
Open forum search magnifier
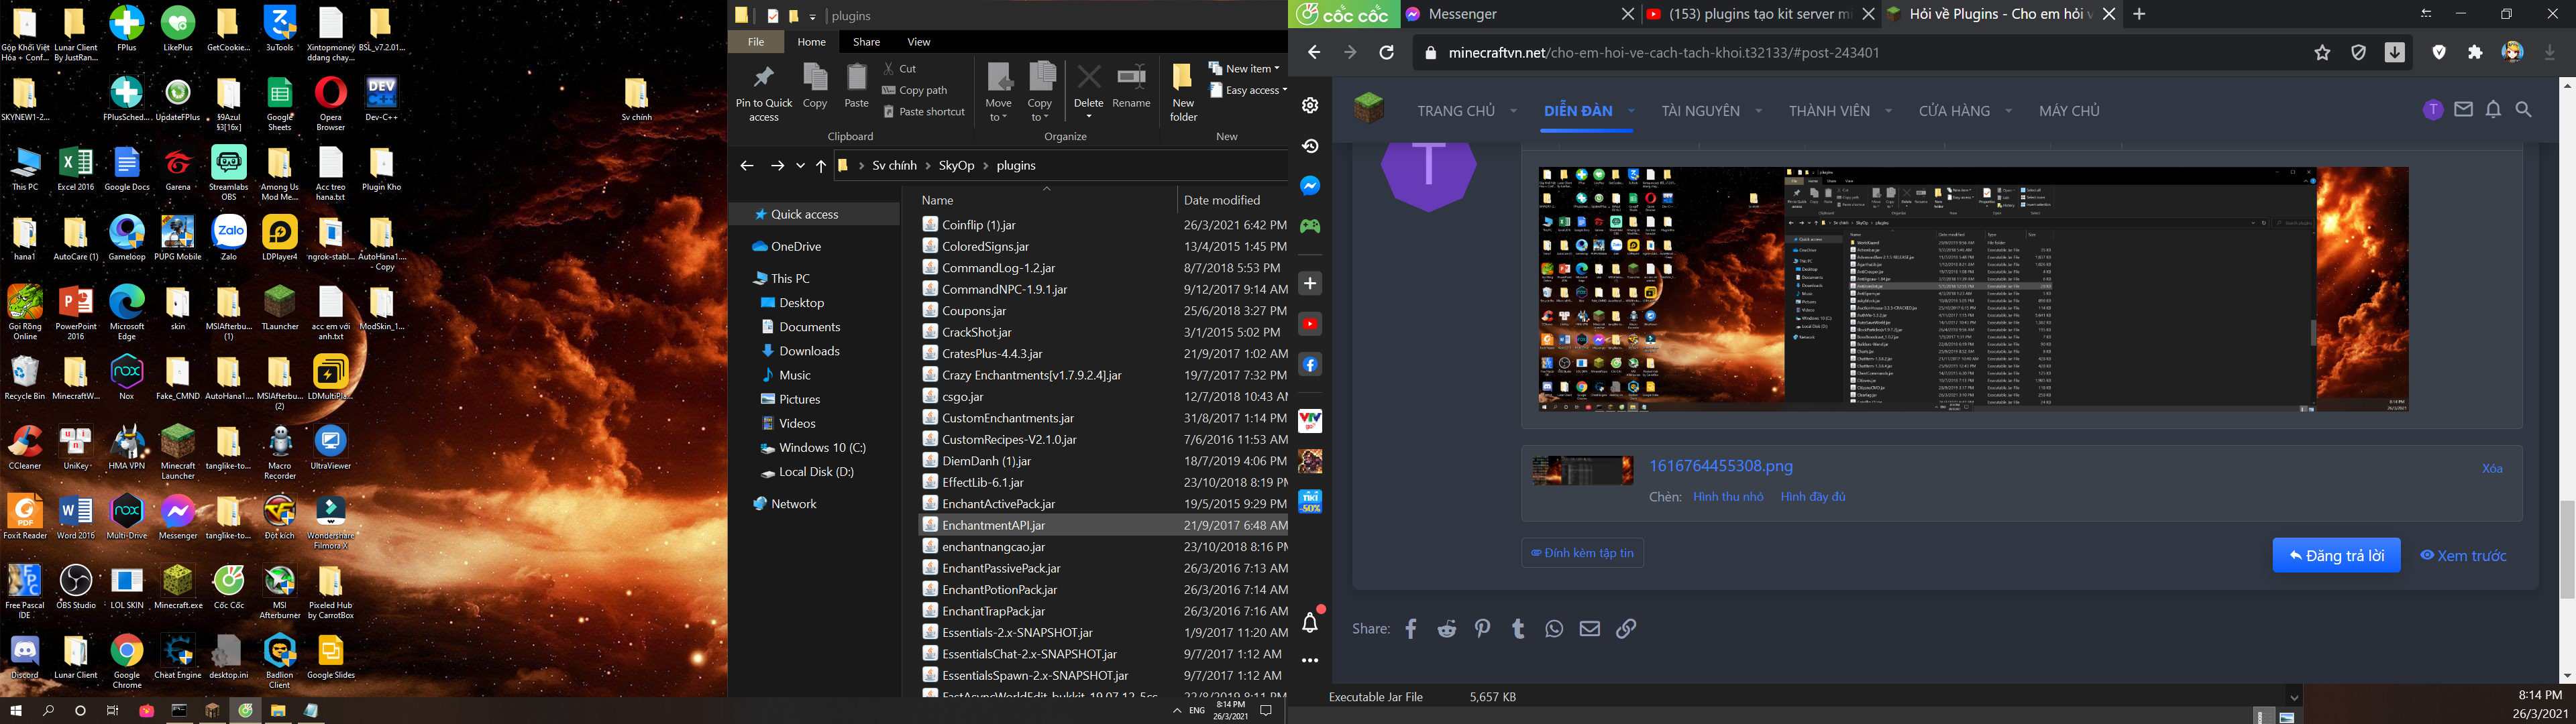coord(2524,110)
